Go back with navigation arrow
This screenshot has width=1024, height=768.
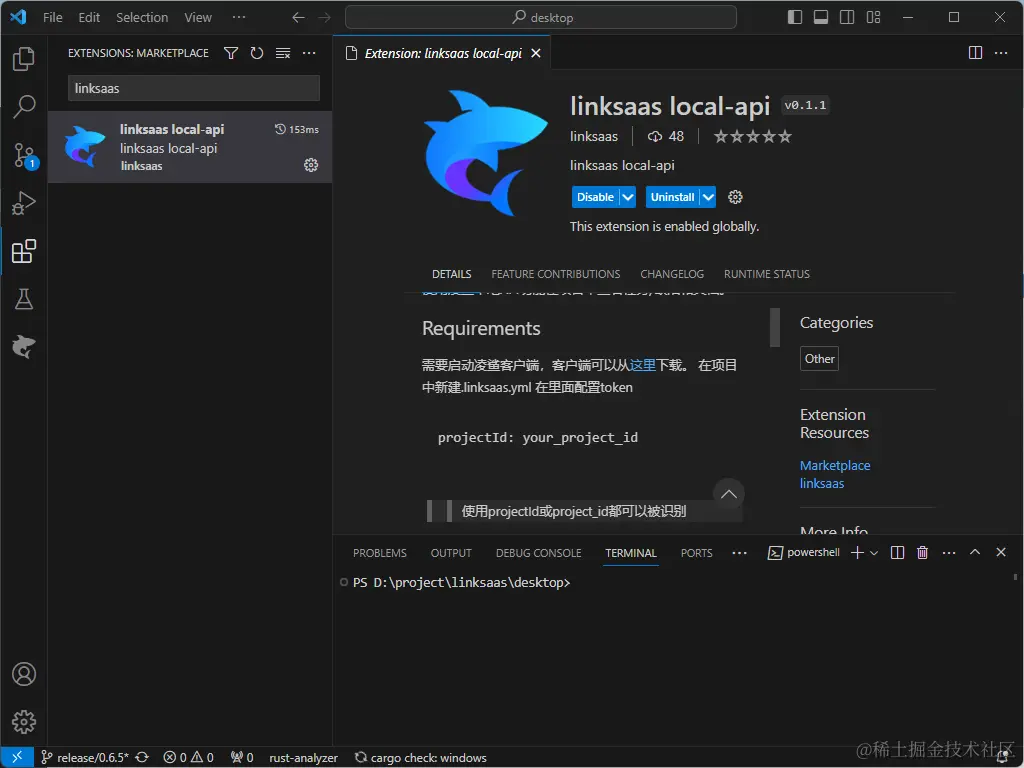pyautogui.click(x=298, y=18)
